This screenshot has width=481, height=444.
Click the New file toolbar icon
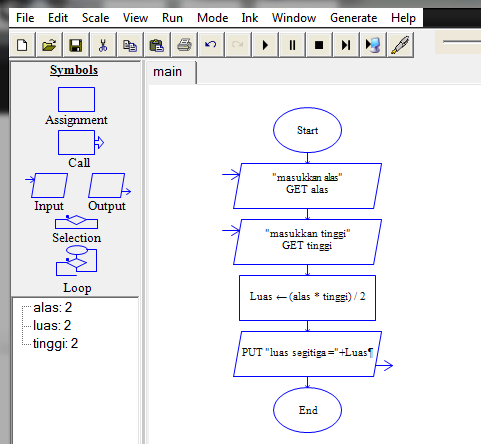[x=22, y=45]
